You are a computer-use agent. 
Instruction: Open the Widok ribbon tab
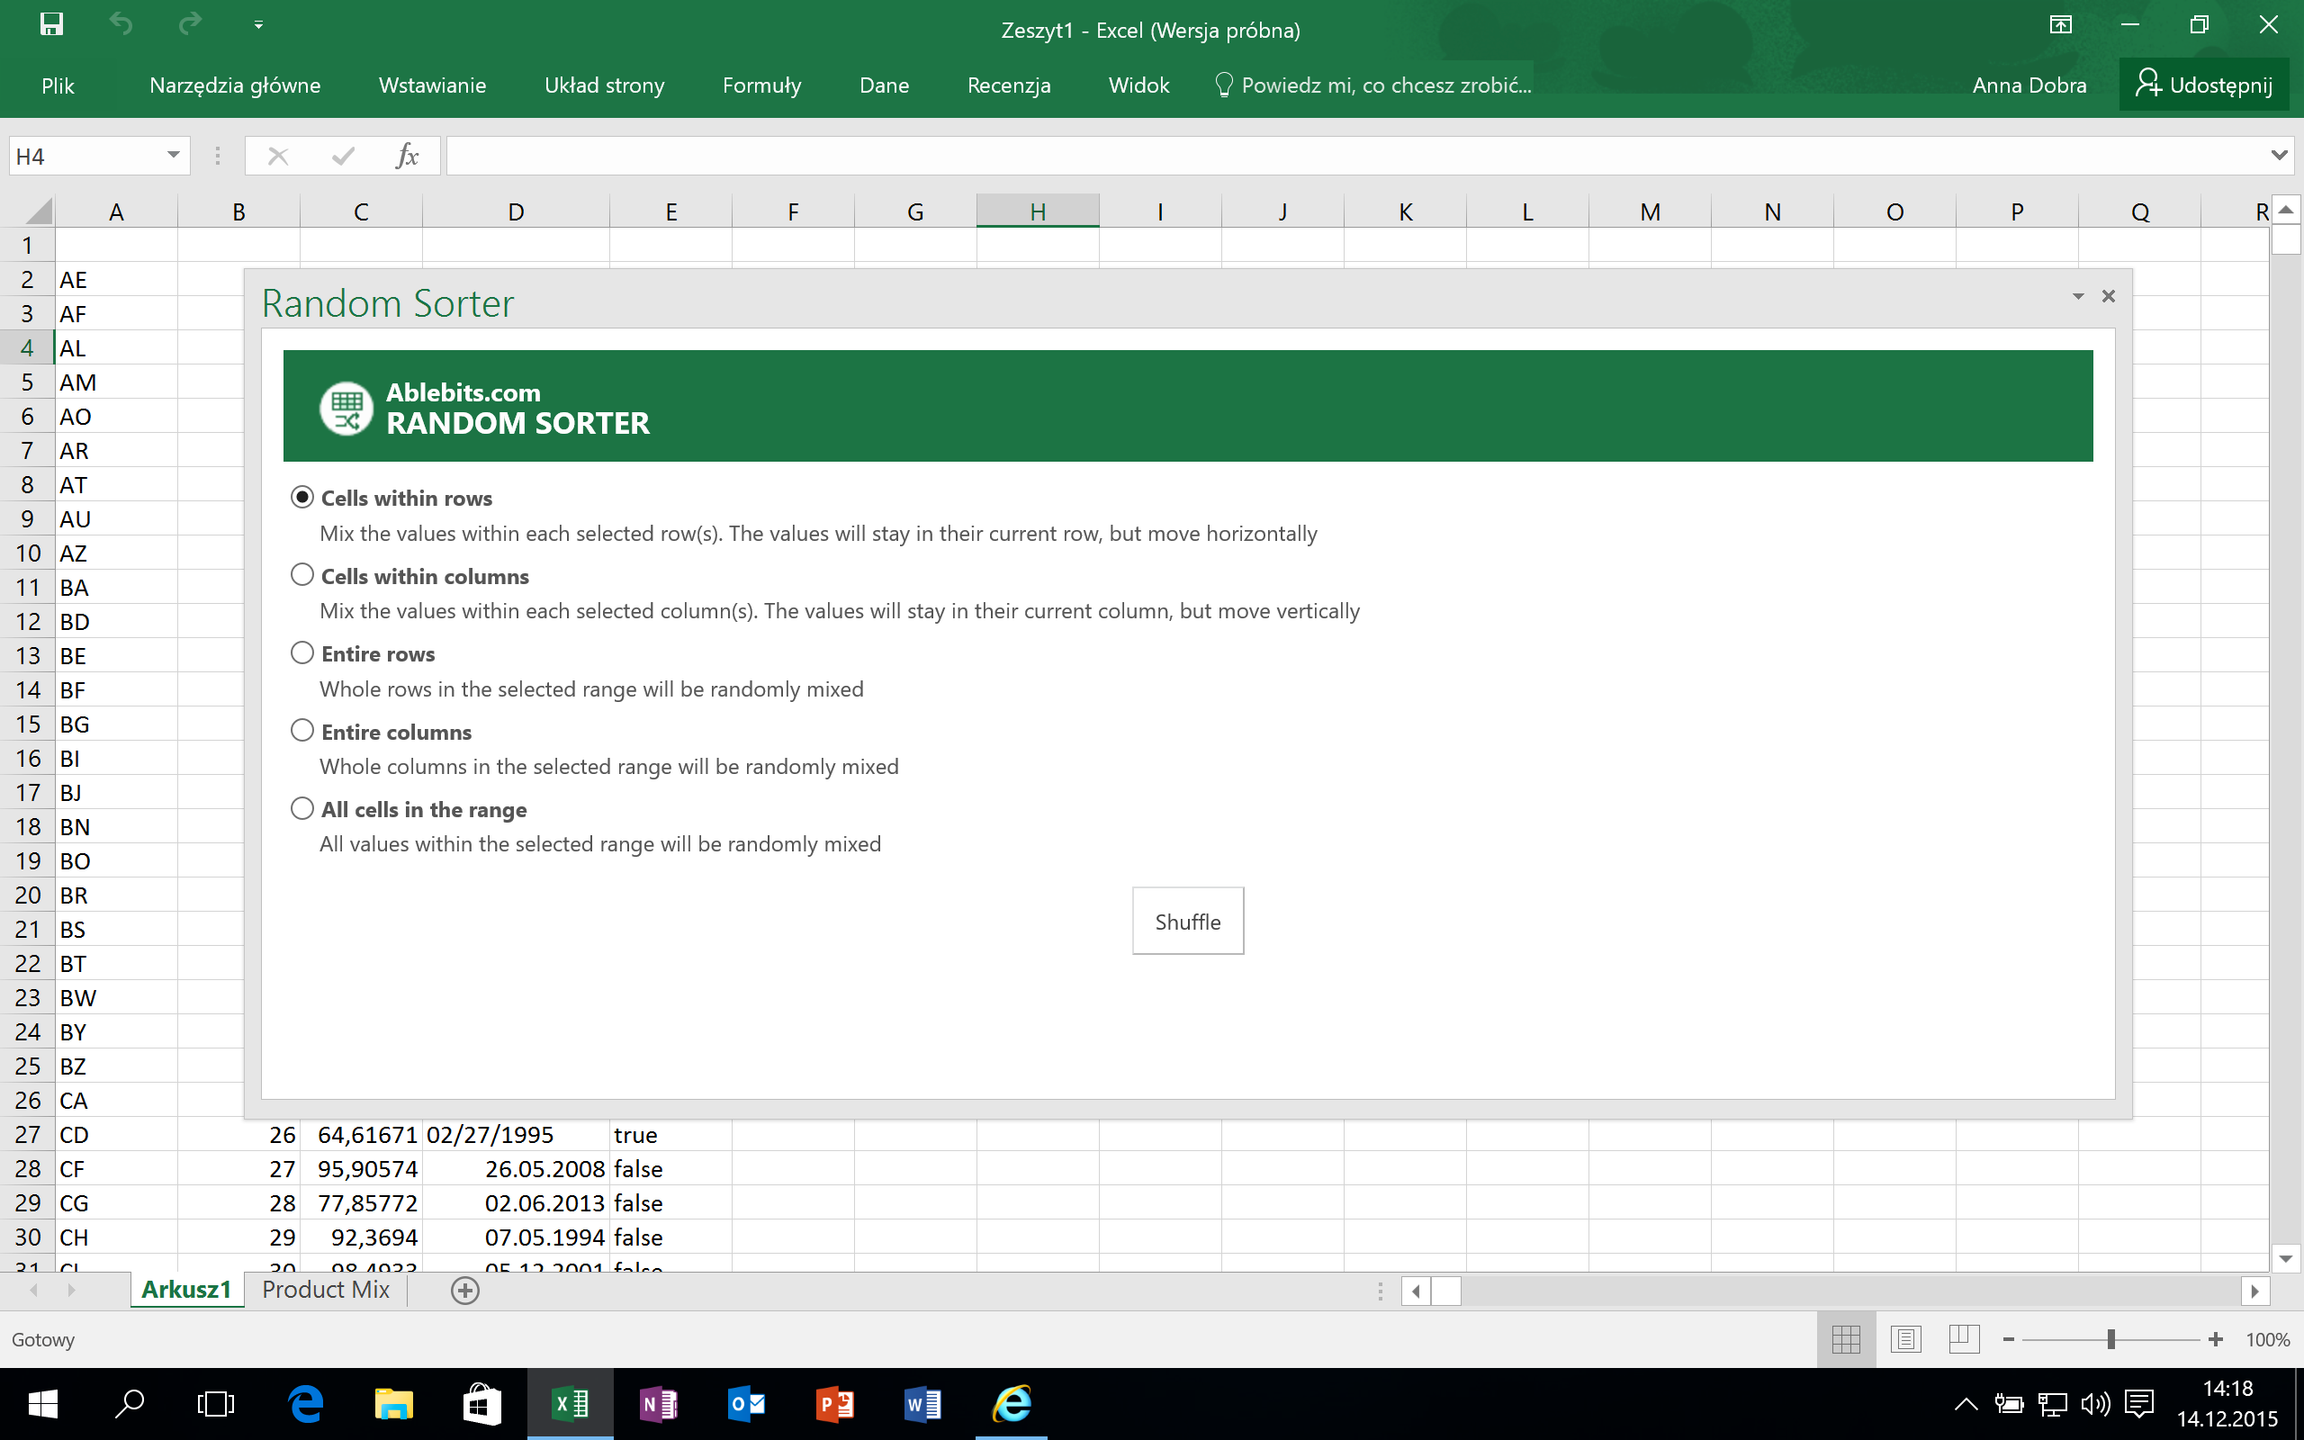click(x=1139, y=86)
